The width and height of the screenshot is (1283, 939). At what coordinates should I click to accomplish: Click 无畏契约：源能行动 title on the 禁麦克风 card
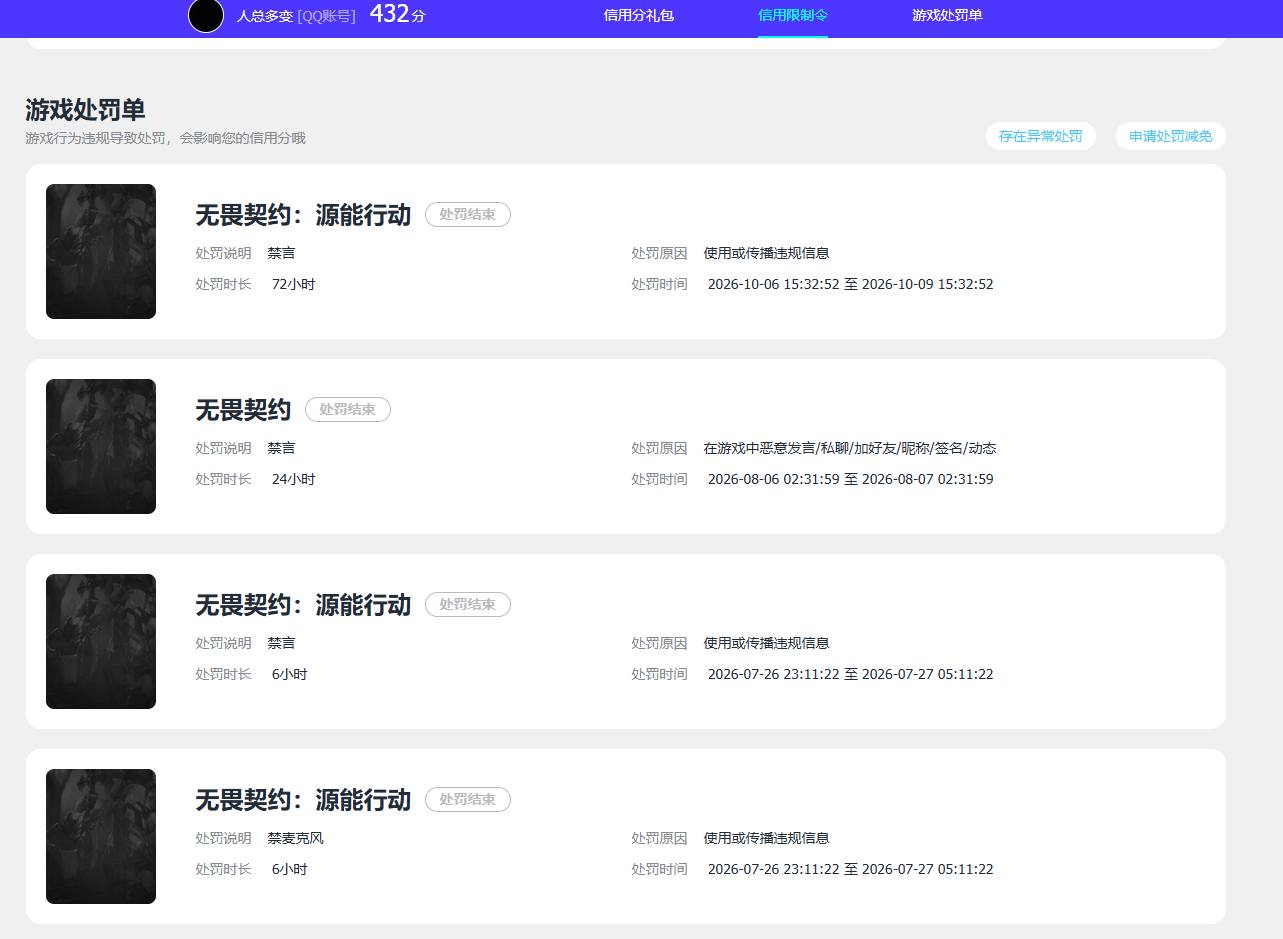click(x=303, y=800)
